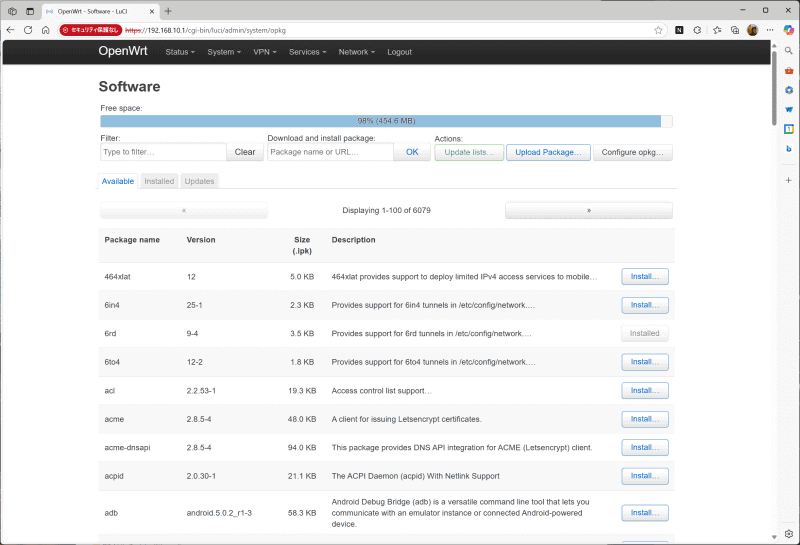Screen dimensions: 800x545
Task: Open favorites list icon
Action: [717, 30]
